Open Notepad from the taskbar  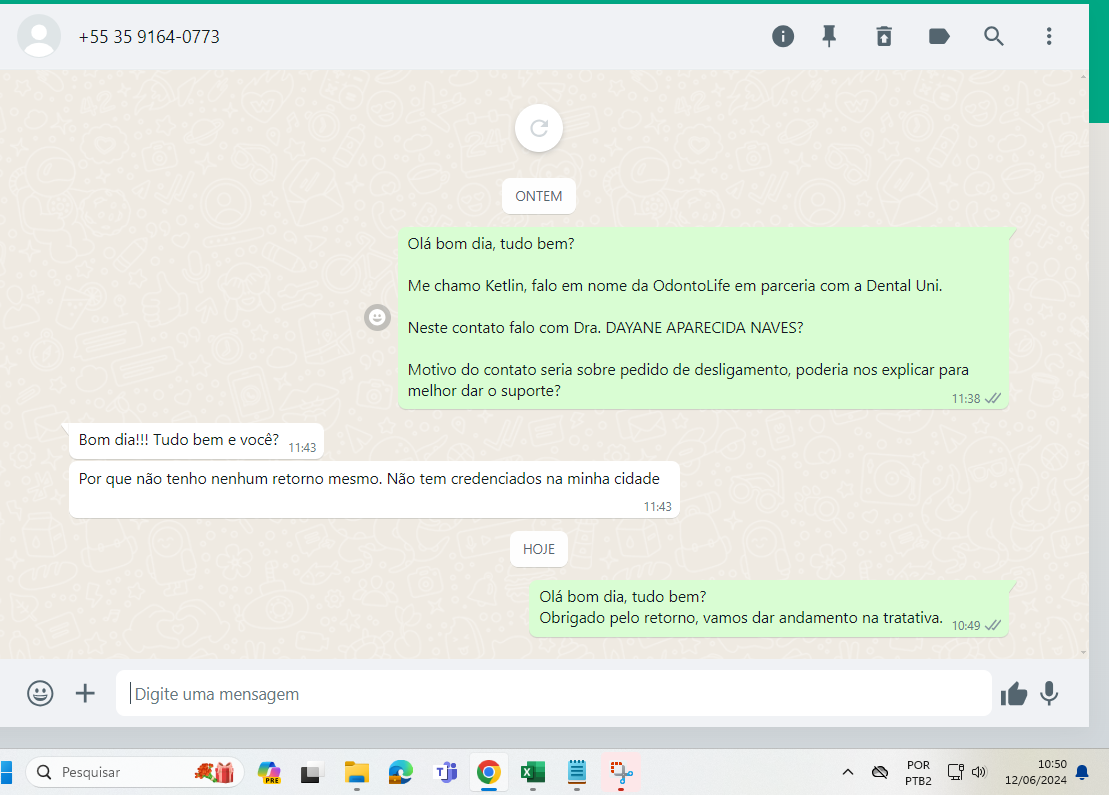click(x=577, y=772)
